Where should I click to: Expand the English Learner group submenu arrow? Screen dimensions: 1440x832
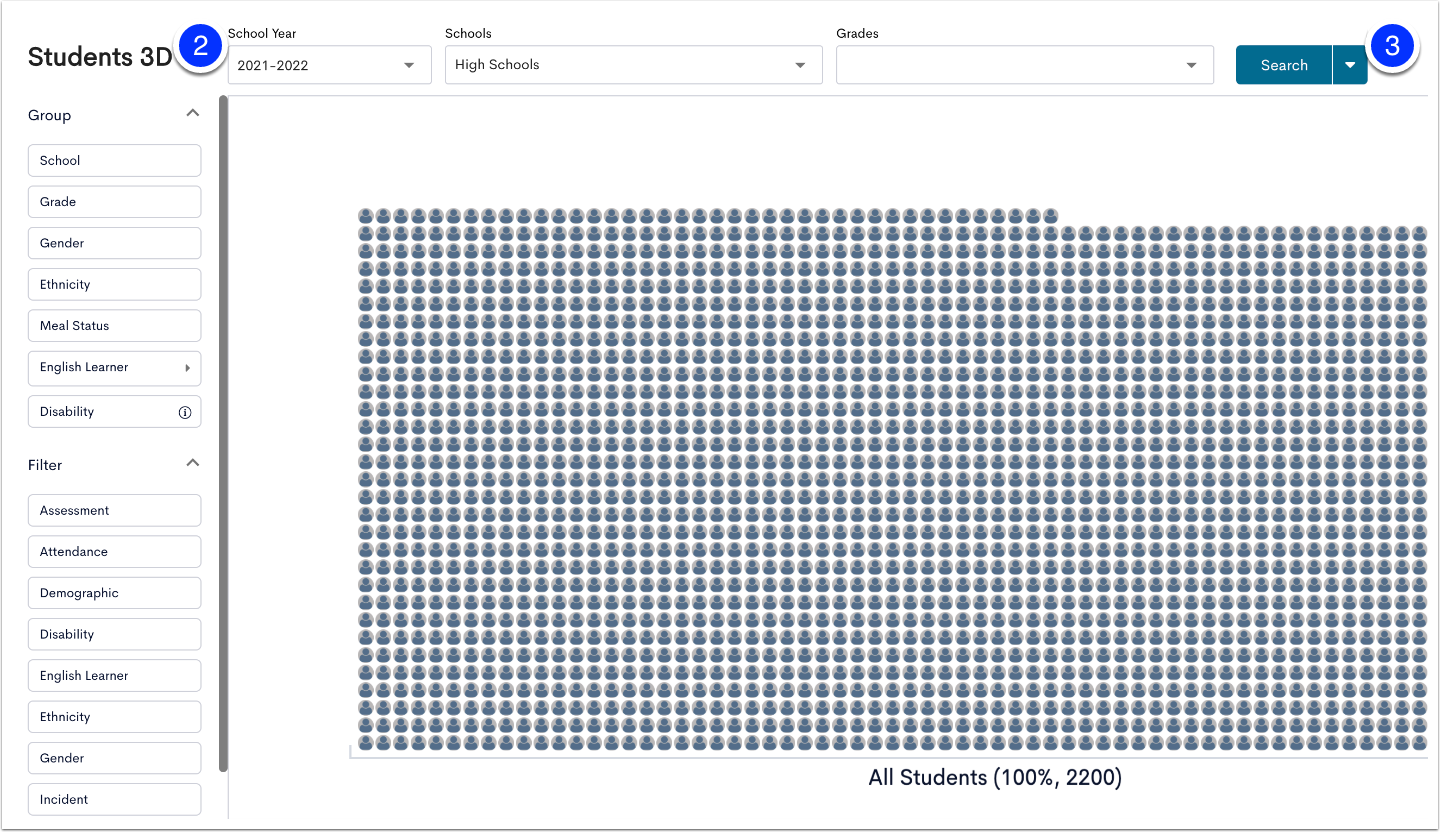pyautogui.click(x=187, y=368)
